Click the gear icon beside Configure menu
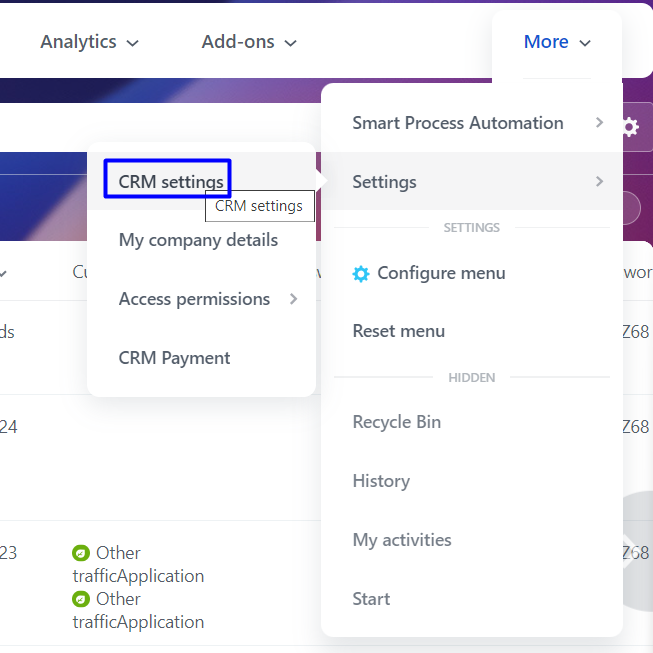The height and width of the screenshot is (653, 653). [x=361, y=273]
